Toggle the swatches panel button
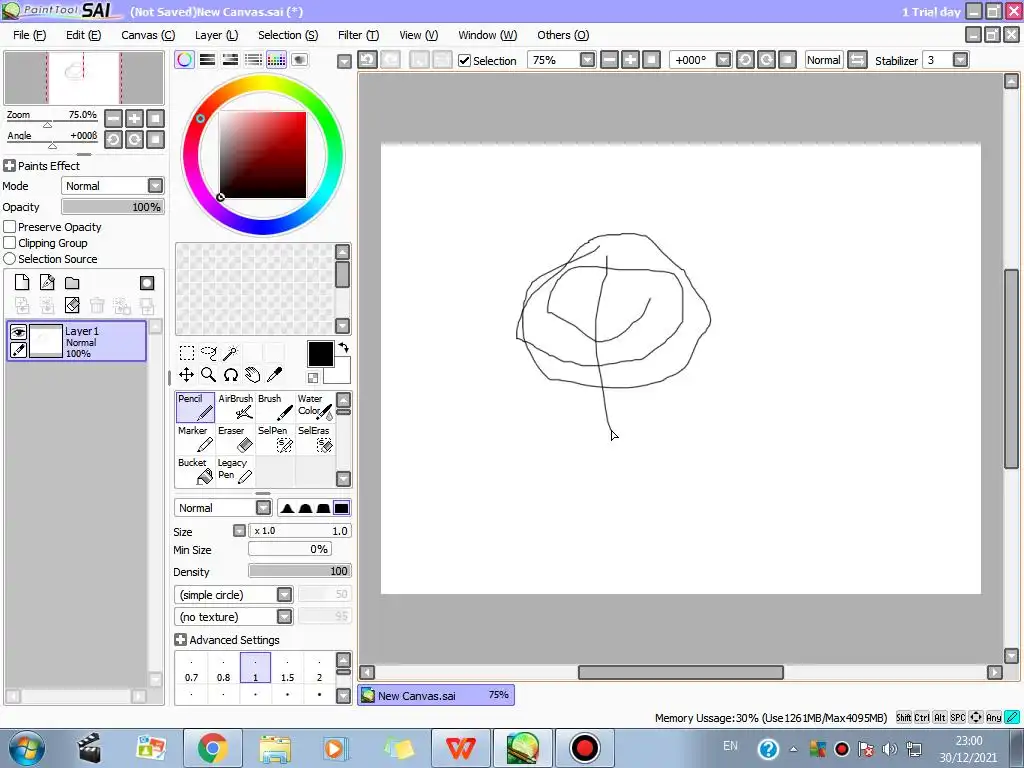 point(276,60)
